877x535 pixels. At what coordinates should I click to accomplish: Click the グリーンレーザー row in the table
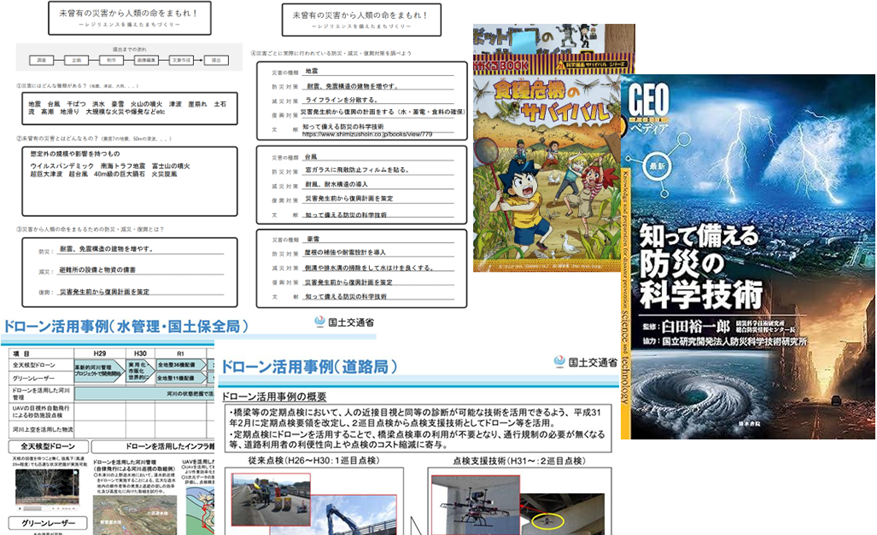coord(42,378)
